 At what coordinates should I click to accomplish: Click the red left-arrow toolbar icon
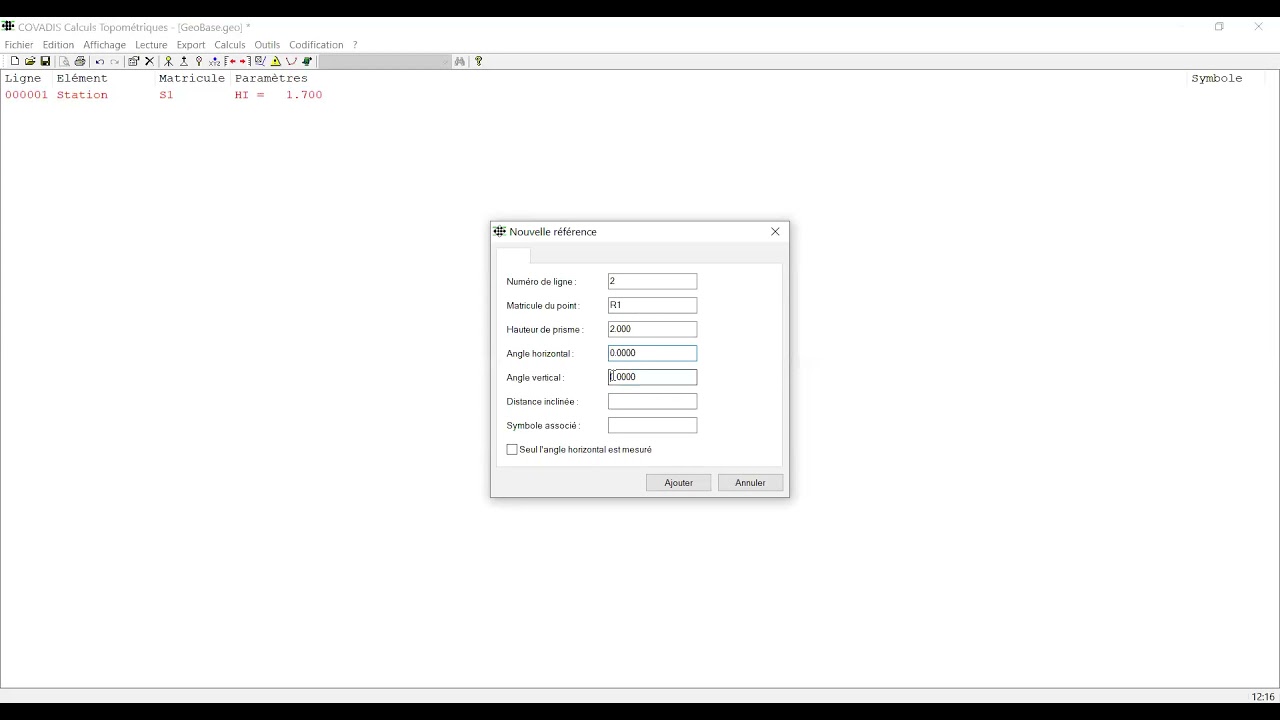[x=230, y=61]
